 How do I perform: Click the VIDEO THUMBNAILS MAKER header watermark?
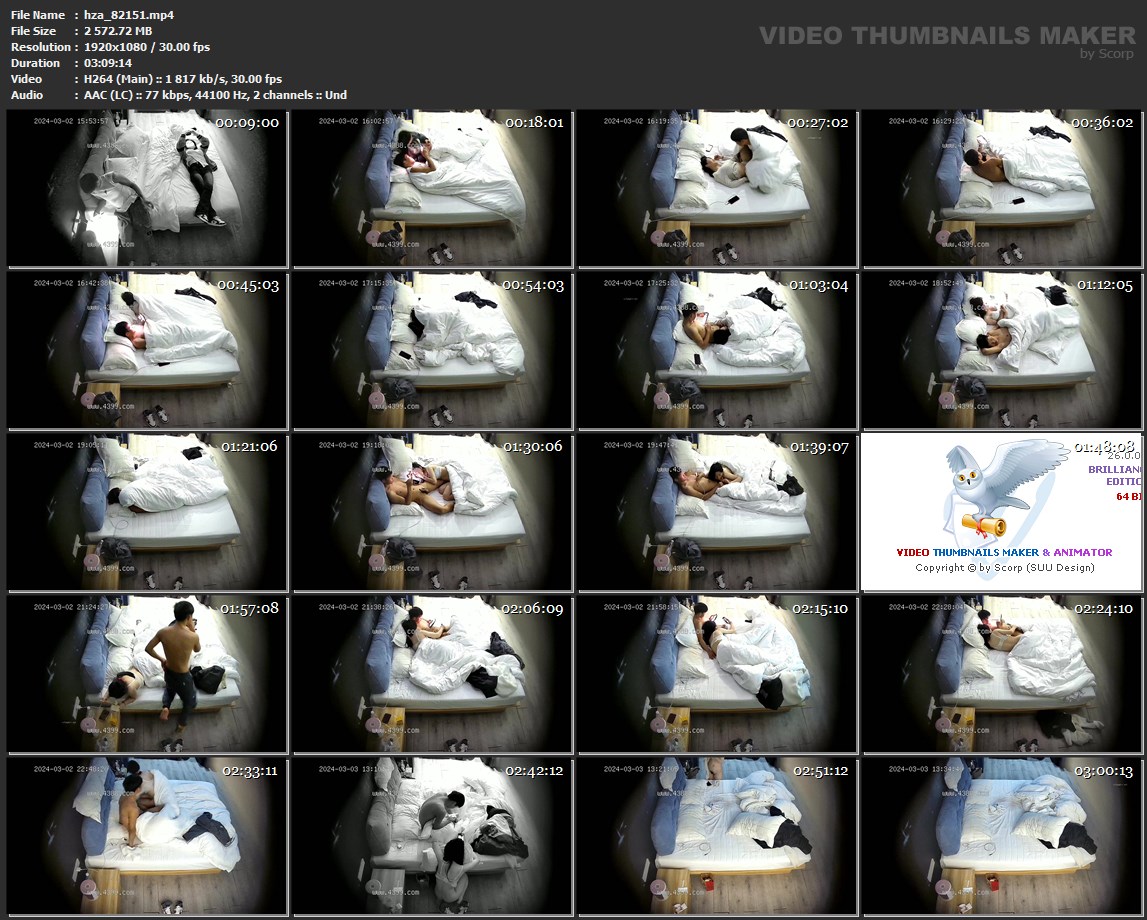tap(946, 36)
